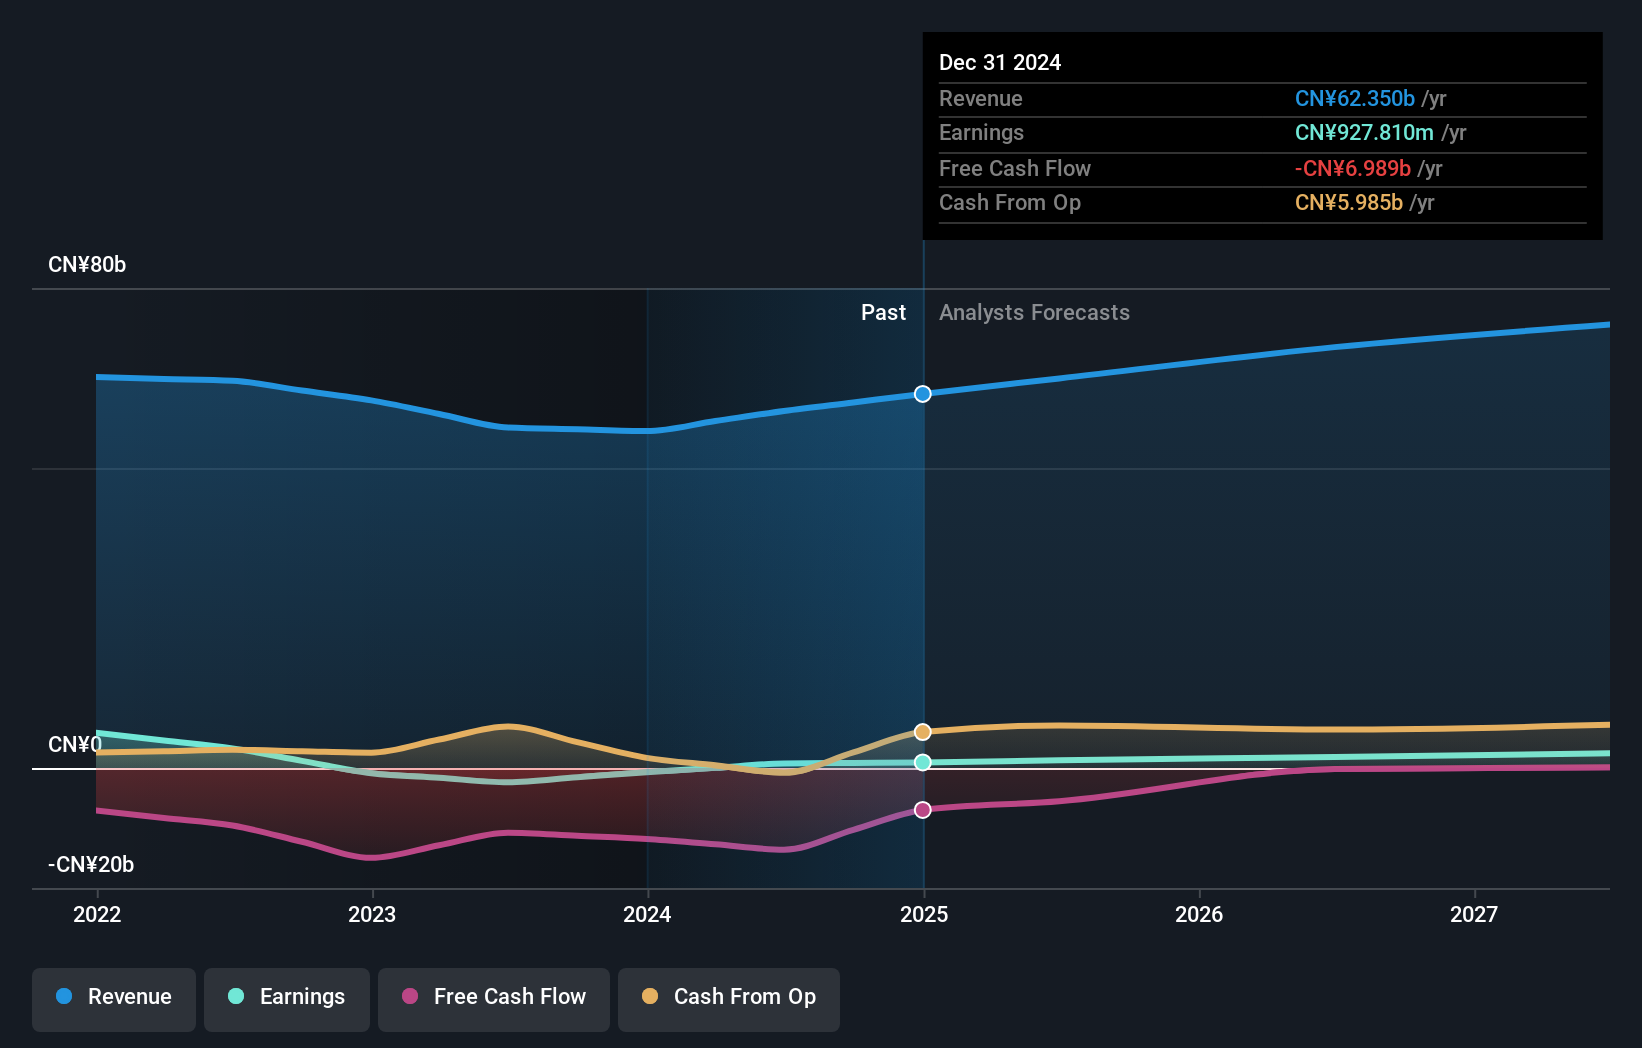The height and width of the screenshot is (1048, 1642).
Task: Toggle the Earnings series off
Action: (x=286, y=997)
